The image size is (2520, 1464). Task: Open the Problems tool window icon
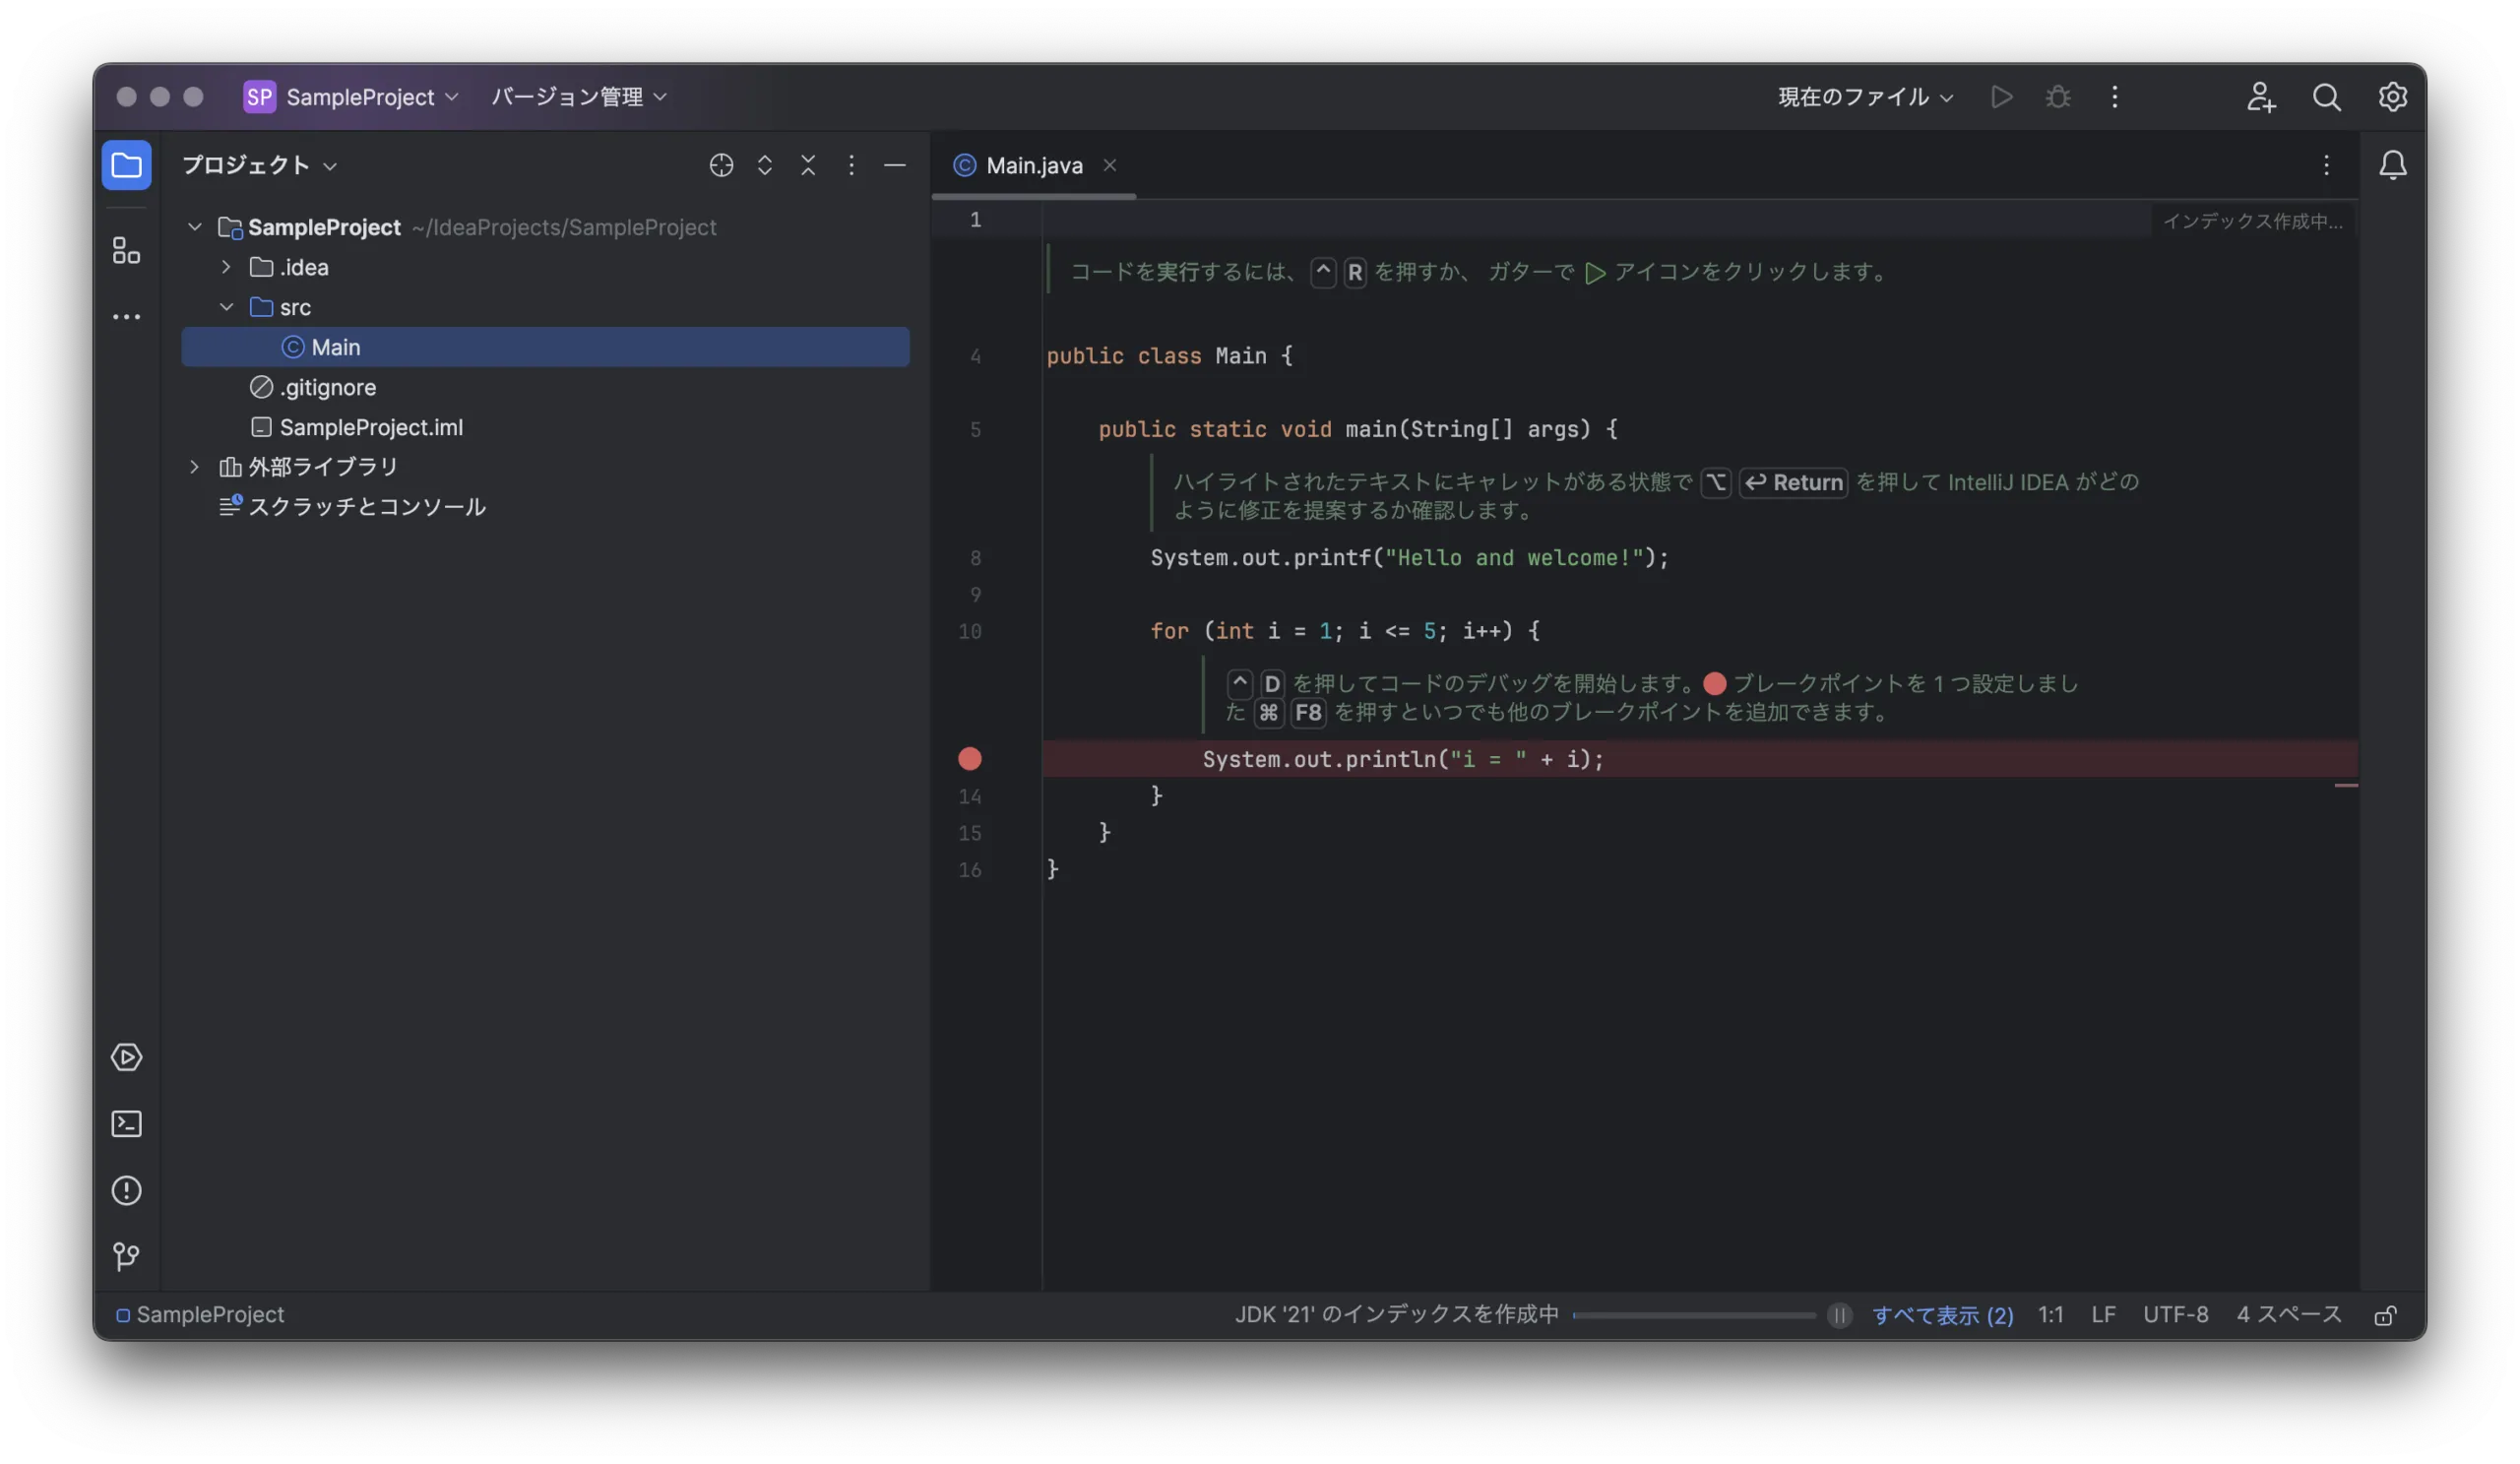(x=126, y=1190)
